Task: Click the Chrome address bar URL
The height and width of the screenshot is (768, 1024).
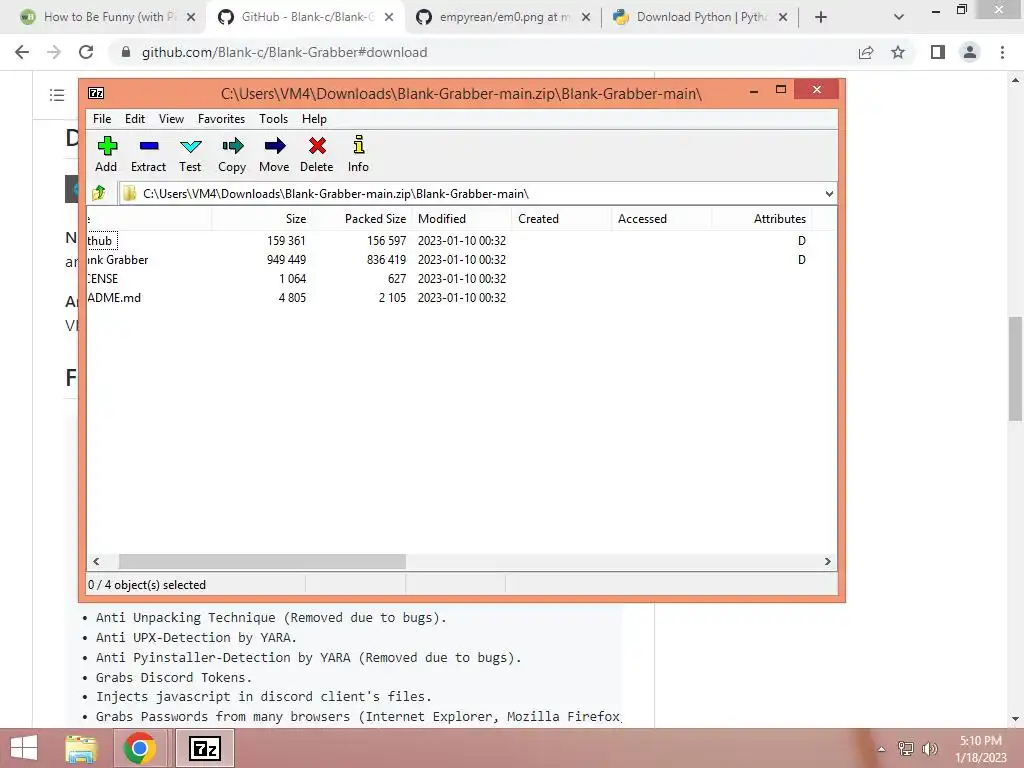Action: (284, 52)
